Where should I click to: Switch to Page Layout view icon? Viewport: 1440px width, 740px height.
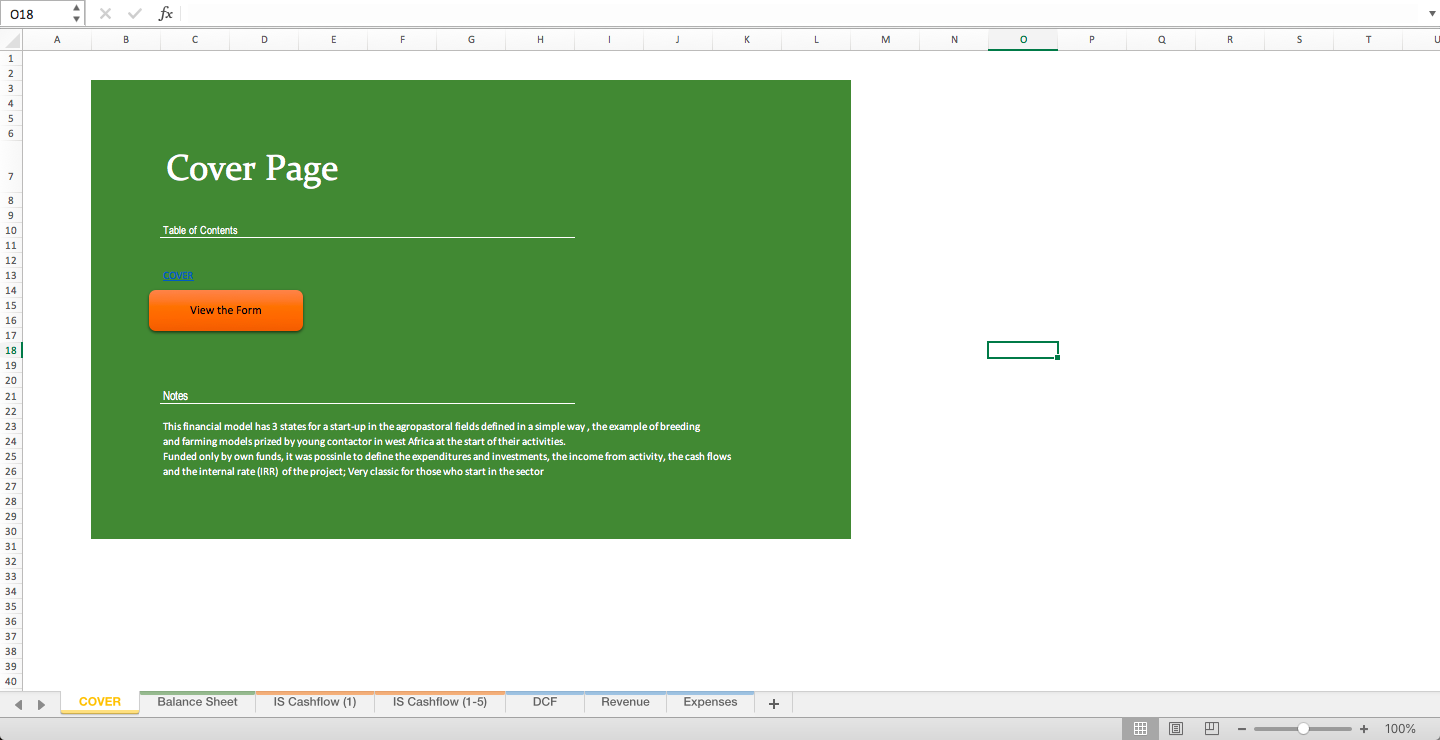tap(1176, 729)
